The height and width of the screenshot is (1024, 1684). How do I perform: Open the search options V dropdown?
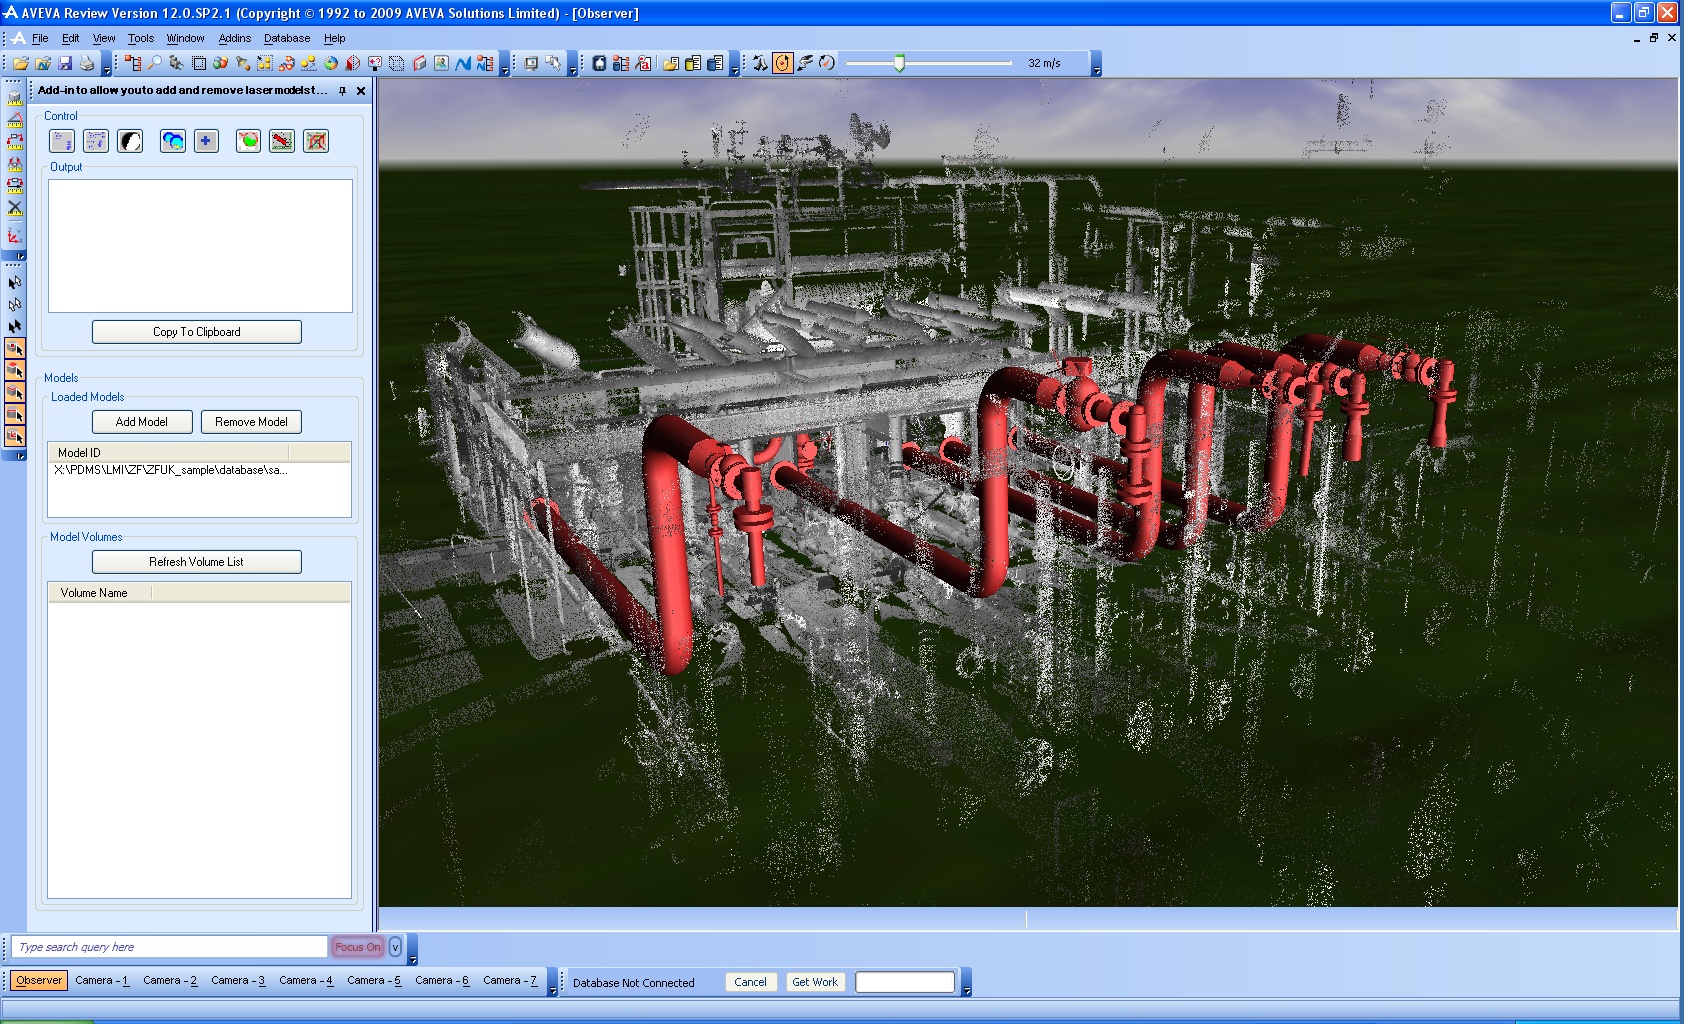click(395, 947)
